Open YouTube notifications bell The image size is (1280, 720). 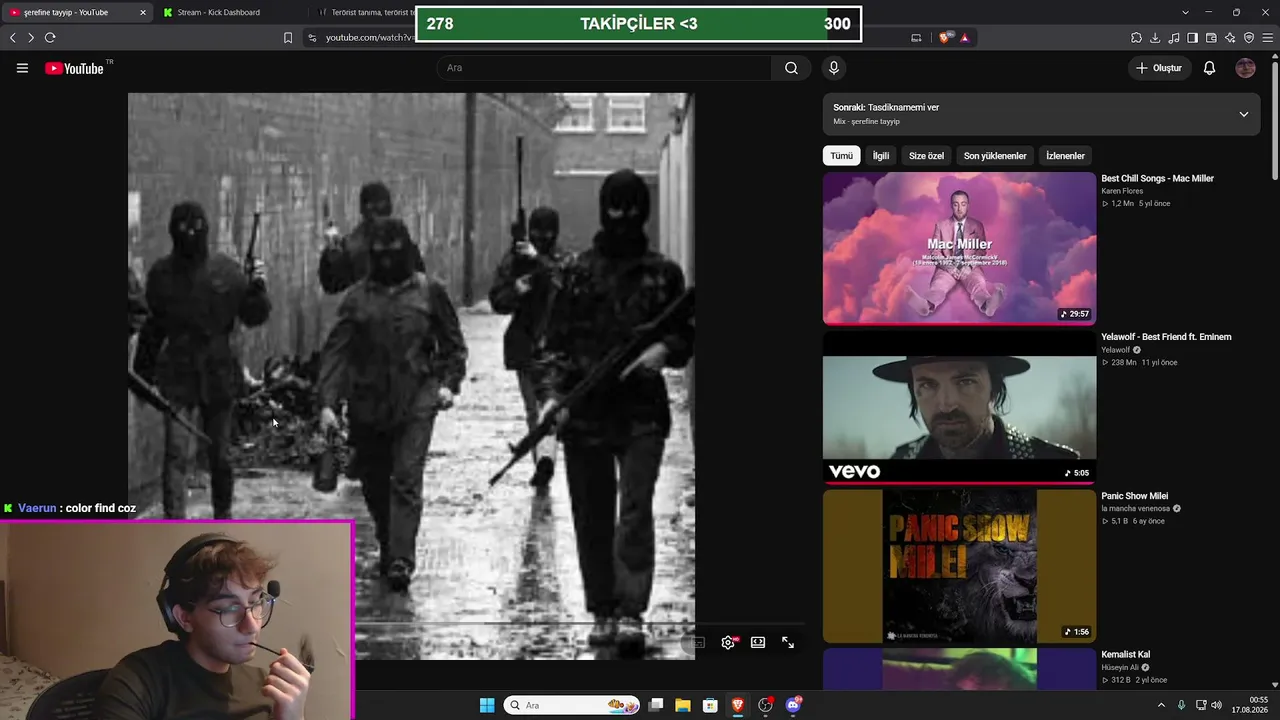click(x=1209, y=68)
